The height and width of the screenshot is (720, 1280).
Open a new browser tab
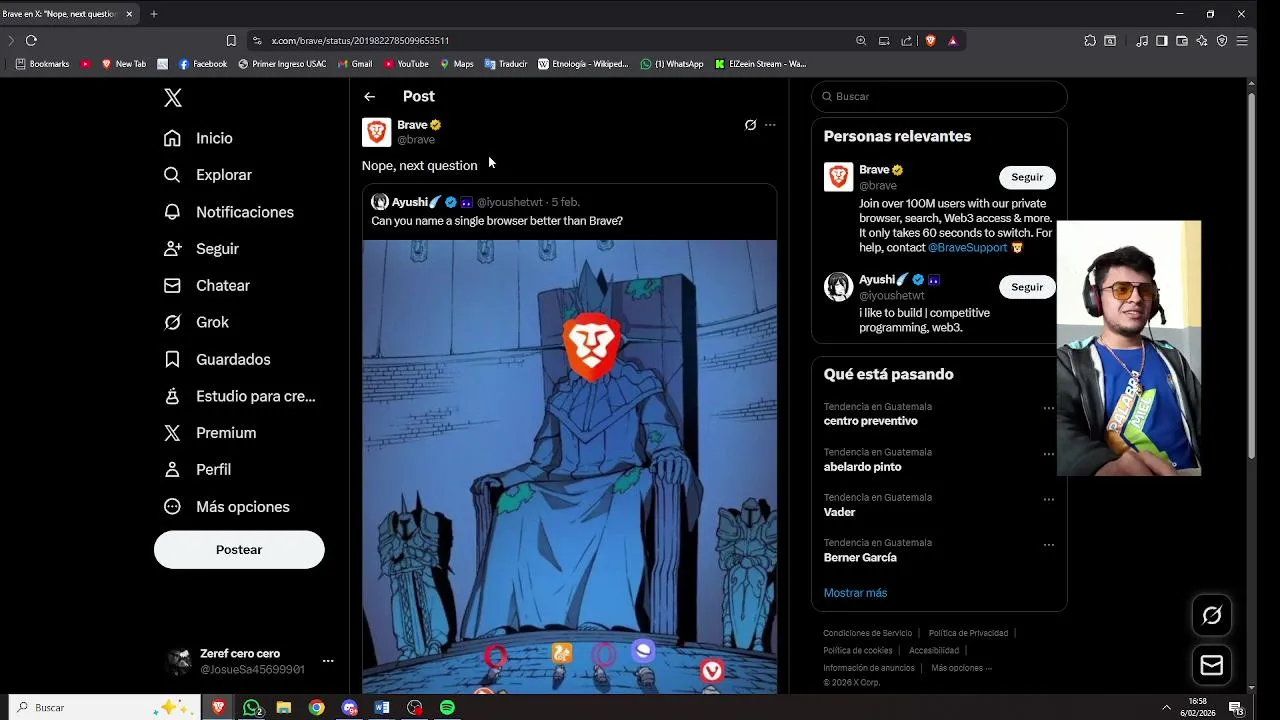click(x=154, y=14)
